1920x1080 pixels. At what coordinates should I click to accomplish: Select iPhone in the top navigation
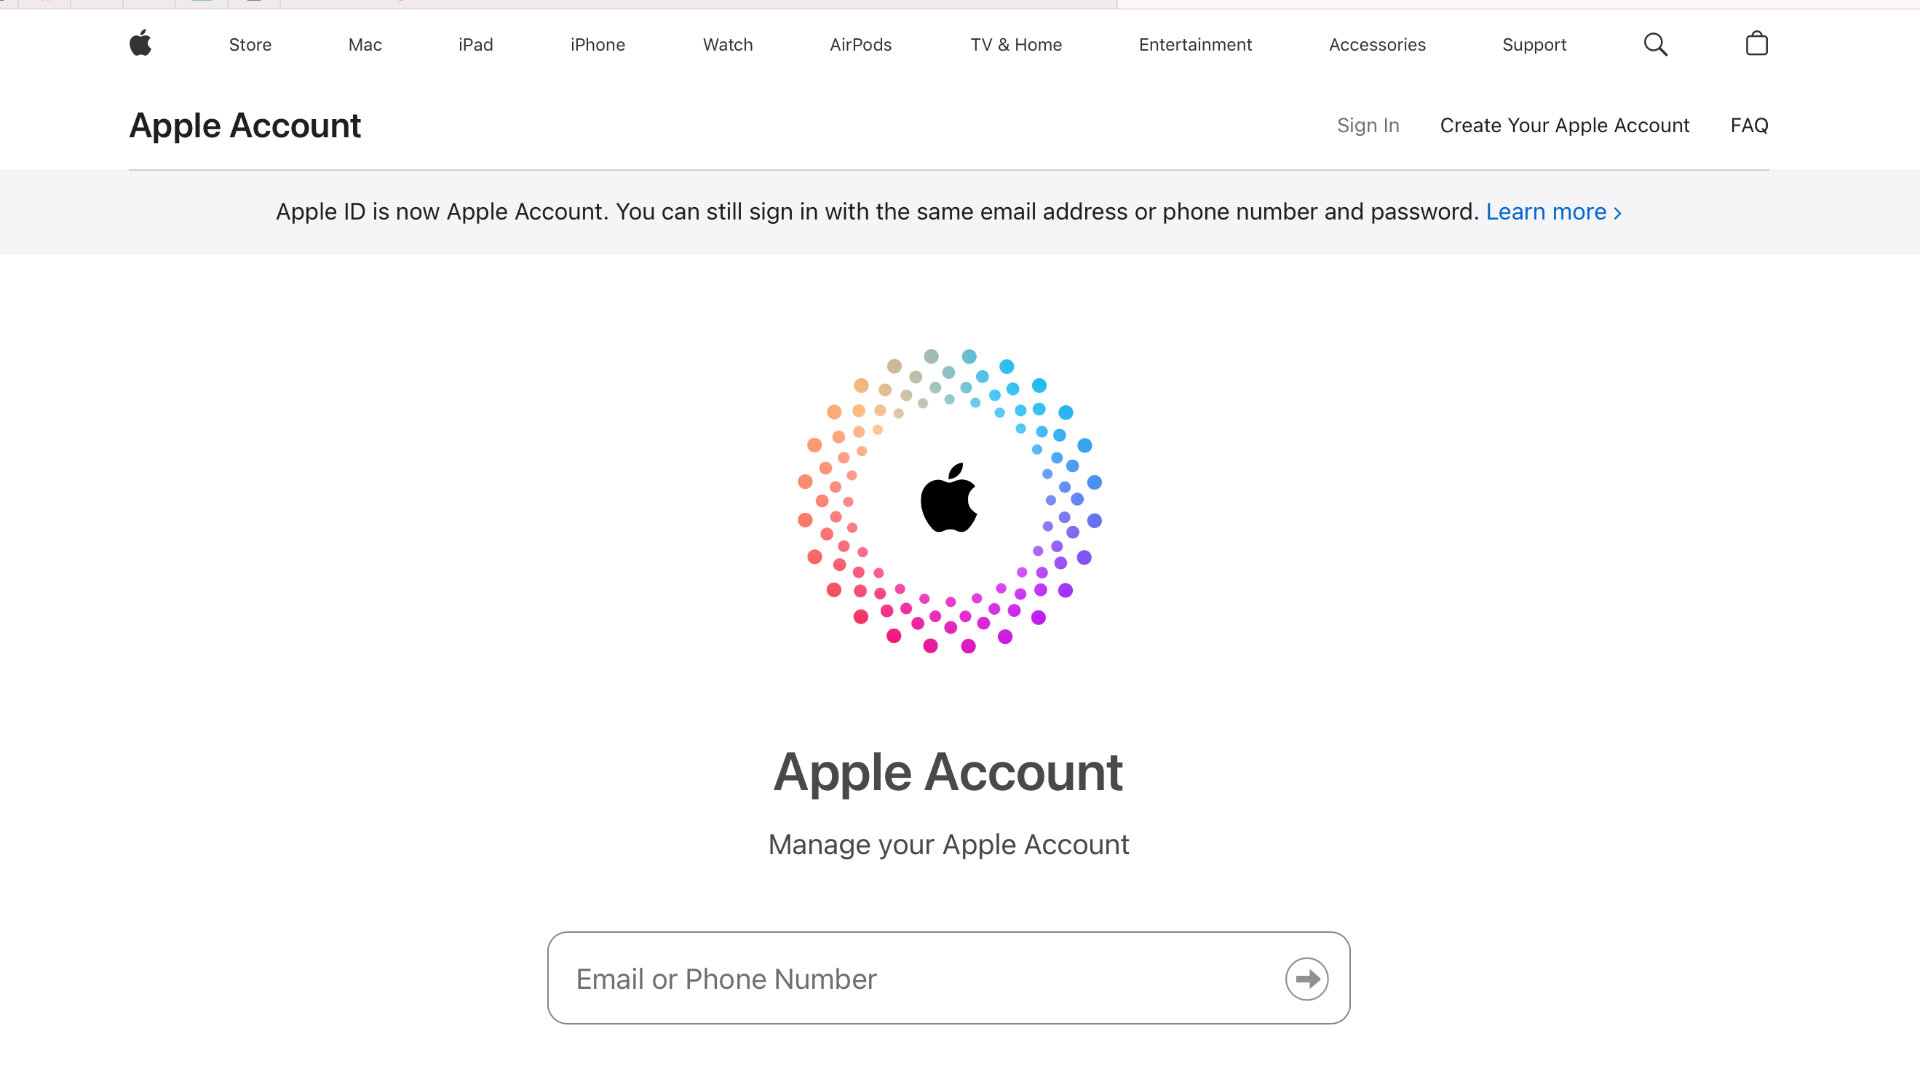coord(598,45)
